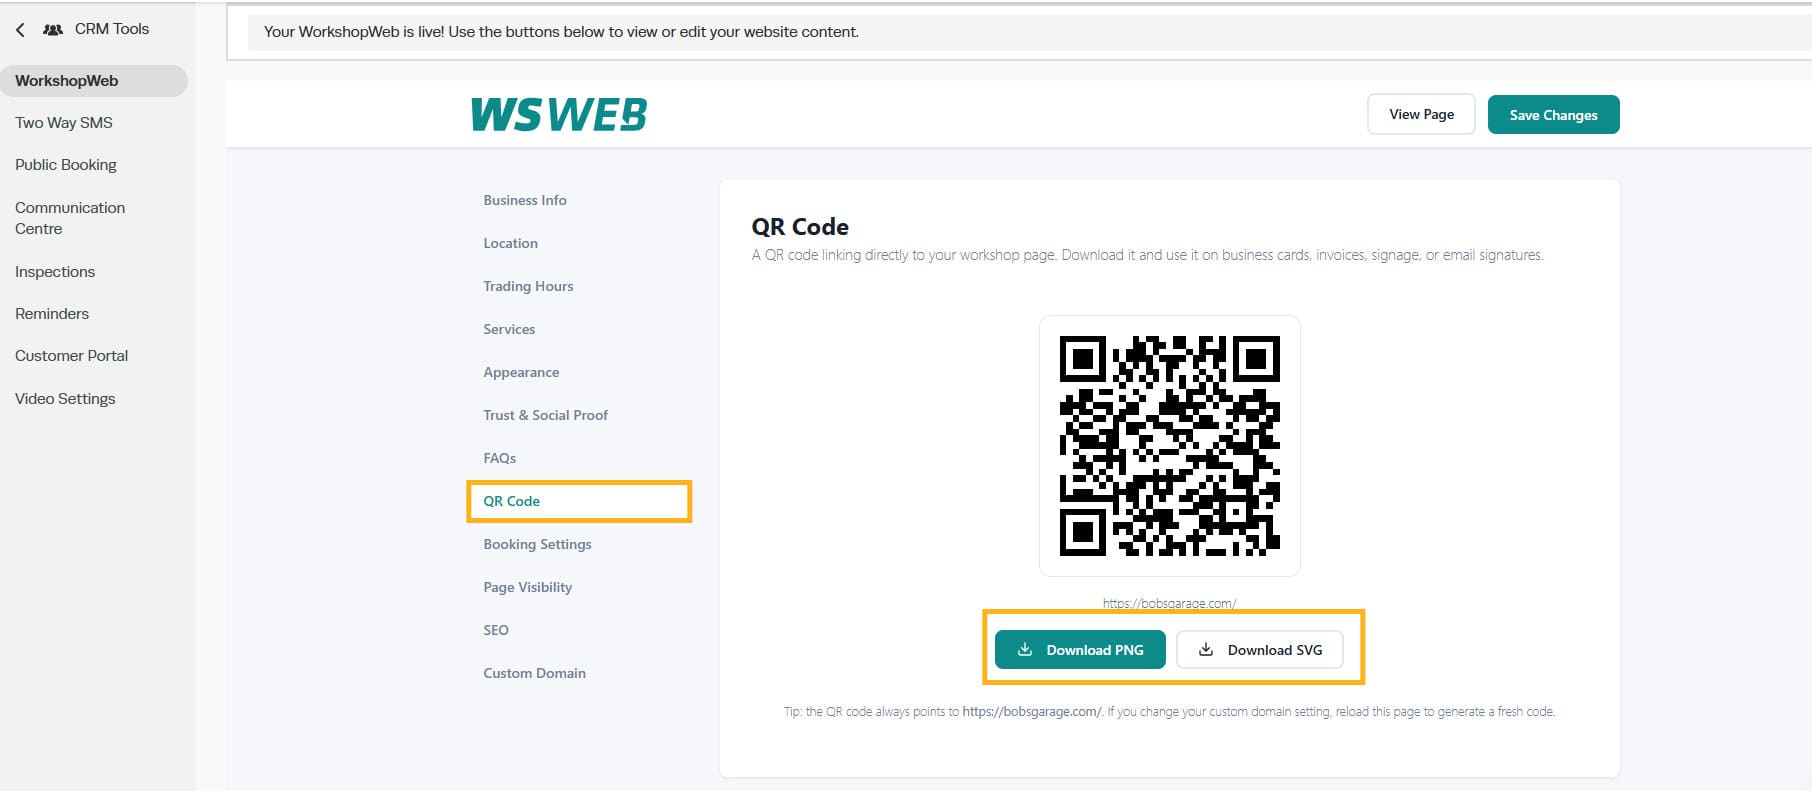This screenshot has height=791, width=1812.
Task: Click the back chevron beside CRM Tools
Action: coord(20,30)
